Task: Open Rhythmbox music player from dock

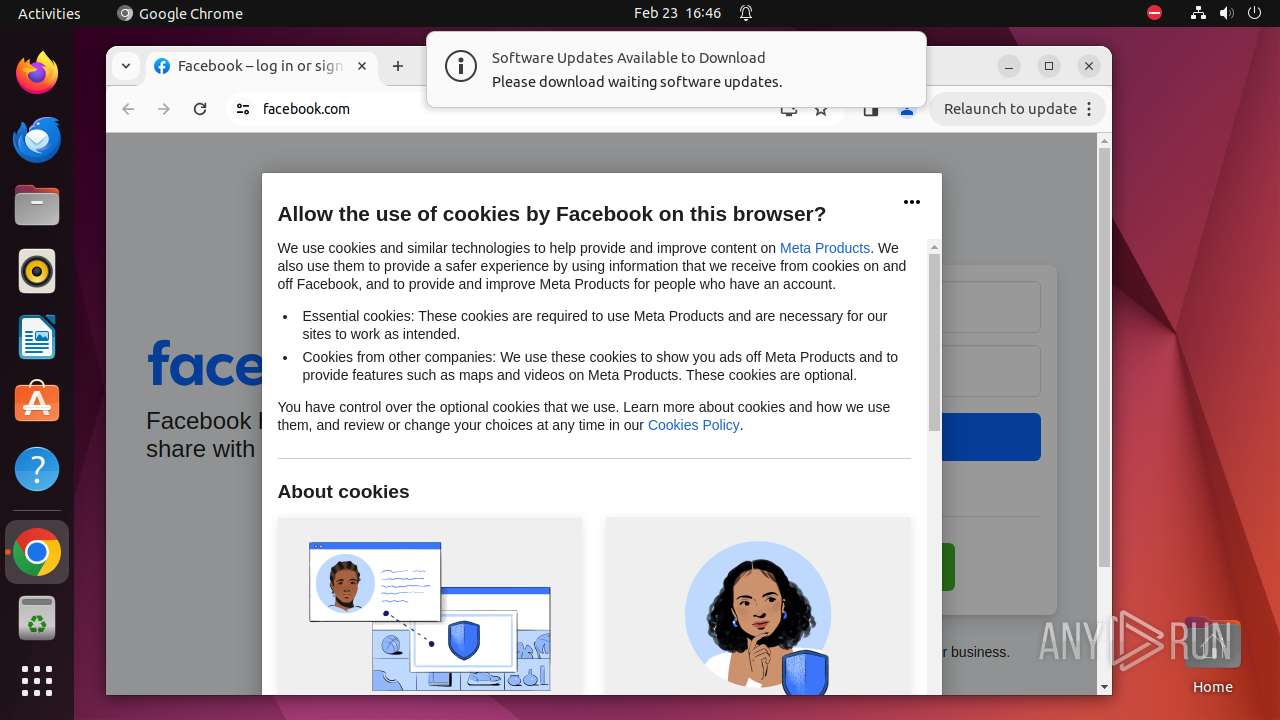Action: coord(37,271)
